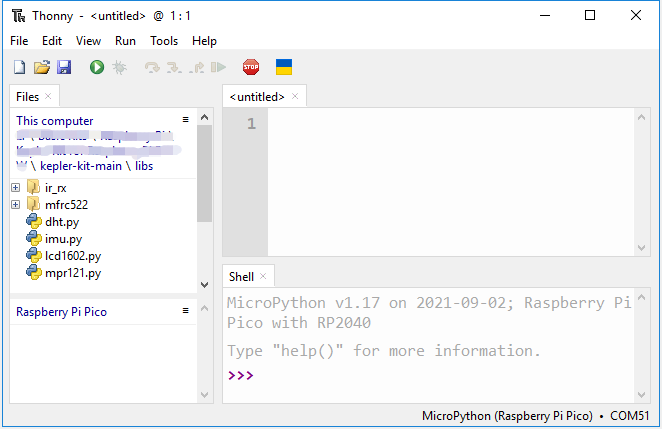Viewport: 662px width, 429px height.
Task: Select the dht.py file name
Action: pyautogui.click(x=62, y=222)
